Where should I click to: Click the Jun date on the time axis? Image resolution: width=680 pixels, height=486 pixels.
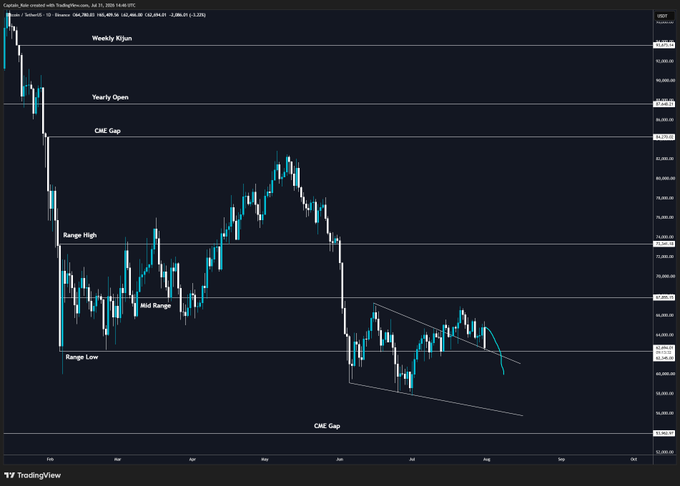[x=340, y=459]
